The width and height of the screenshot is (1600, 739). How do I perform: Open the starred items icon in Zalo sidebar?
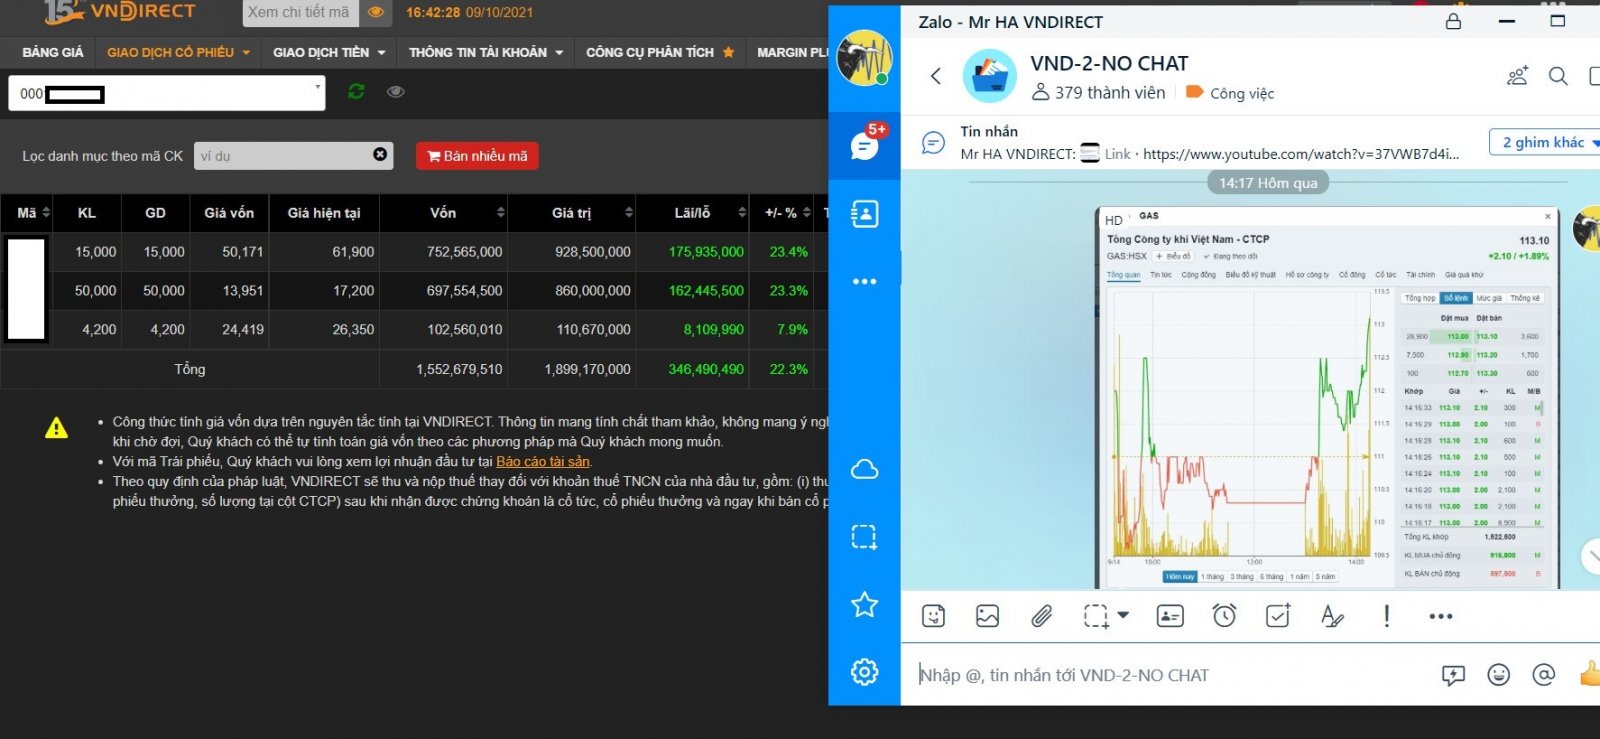(865, 604)
